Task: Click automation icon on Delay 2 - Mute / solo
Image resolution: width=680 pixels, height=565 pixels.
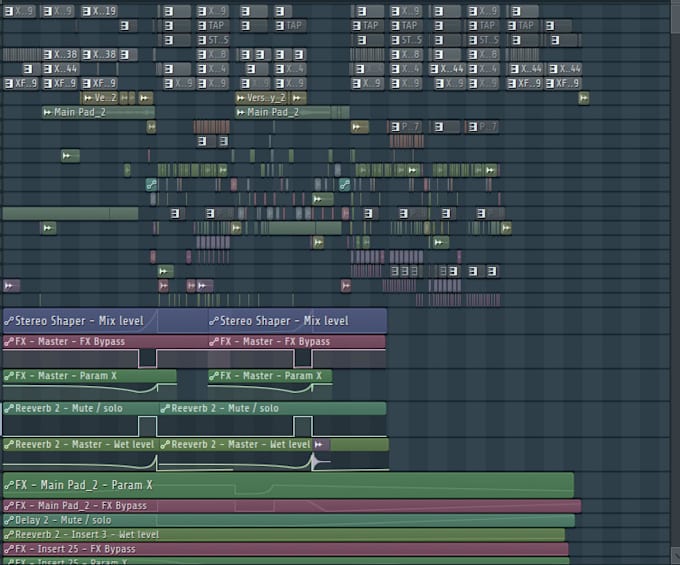Action: coord(9,520)
